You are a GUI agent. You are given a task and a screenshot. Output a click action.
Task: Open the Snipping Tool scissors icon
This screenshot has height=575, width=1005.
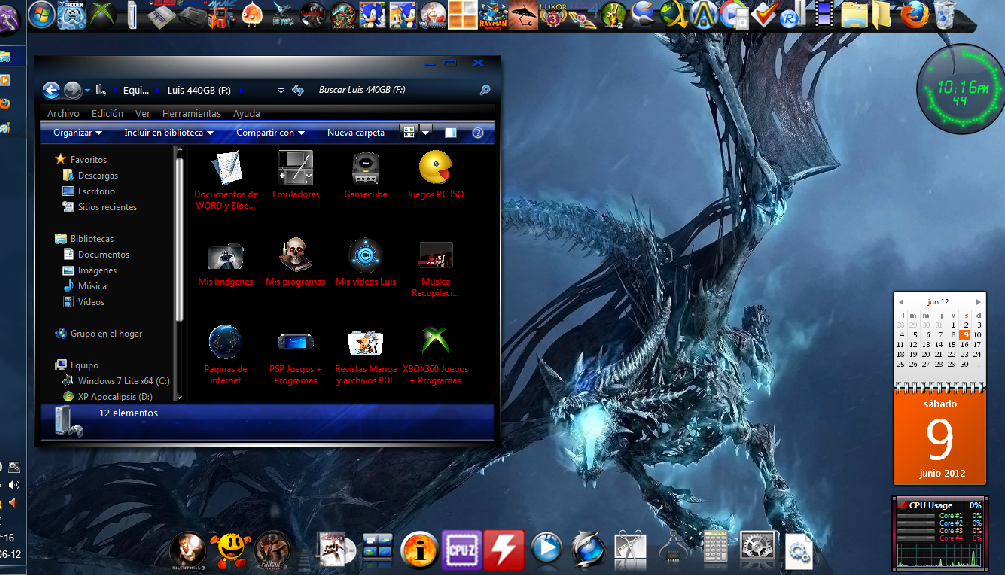[x=631, y=551]
